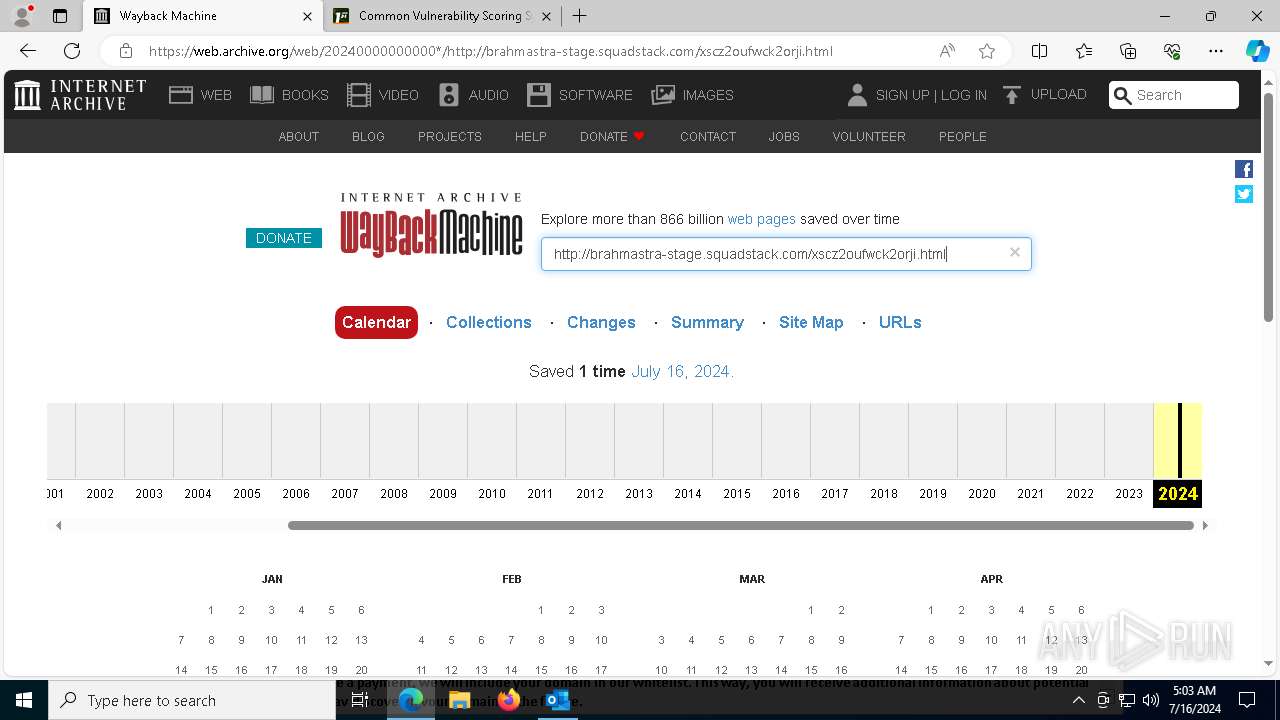Click the DONATE button beside Wayback logo

point(284,238)
